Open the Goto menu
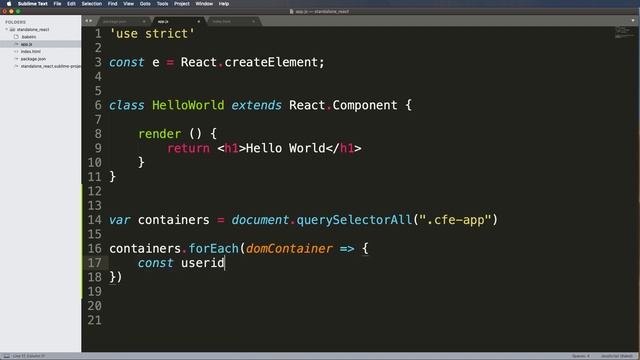640x360 pixels. tap(145, 4)
